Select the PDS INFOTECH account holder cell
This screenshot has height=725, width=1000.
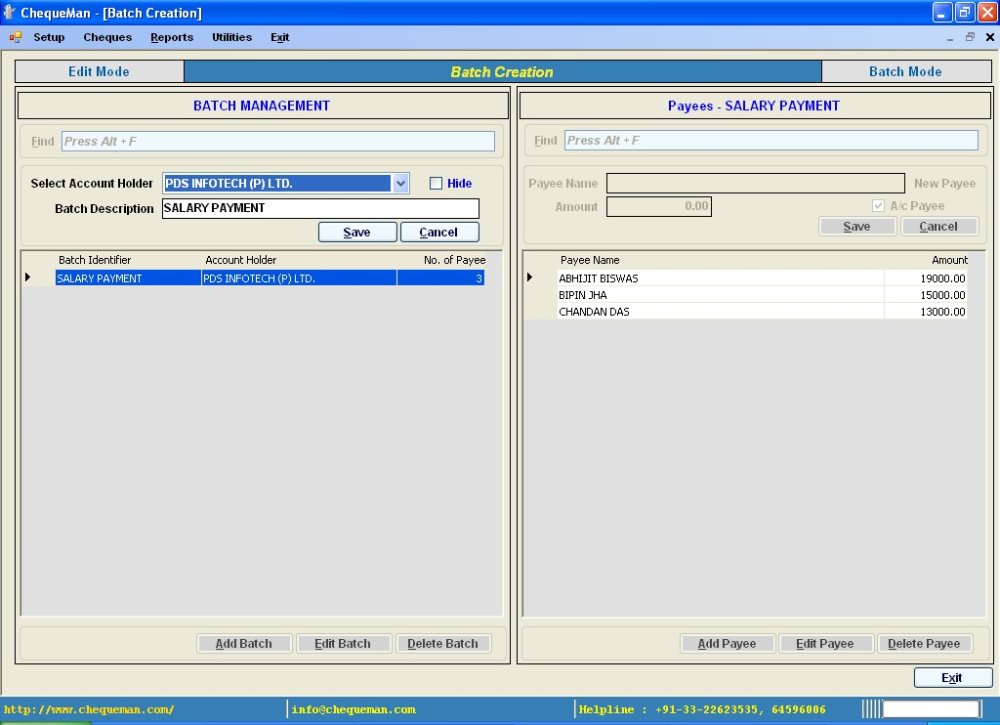point(299,278)
